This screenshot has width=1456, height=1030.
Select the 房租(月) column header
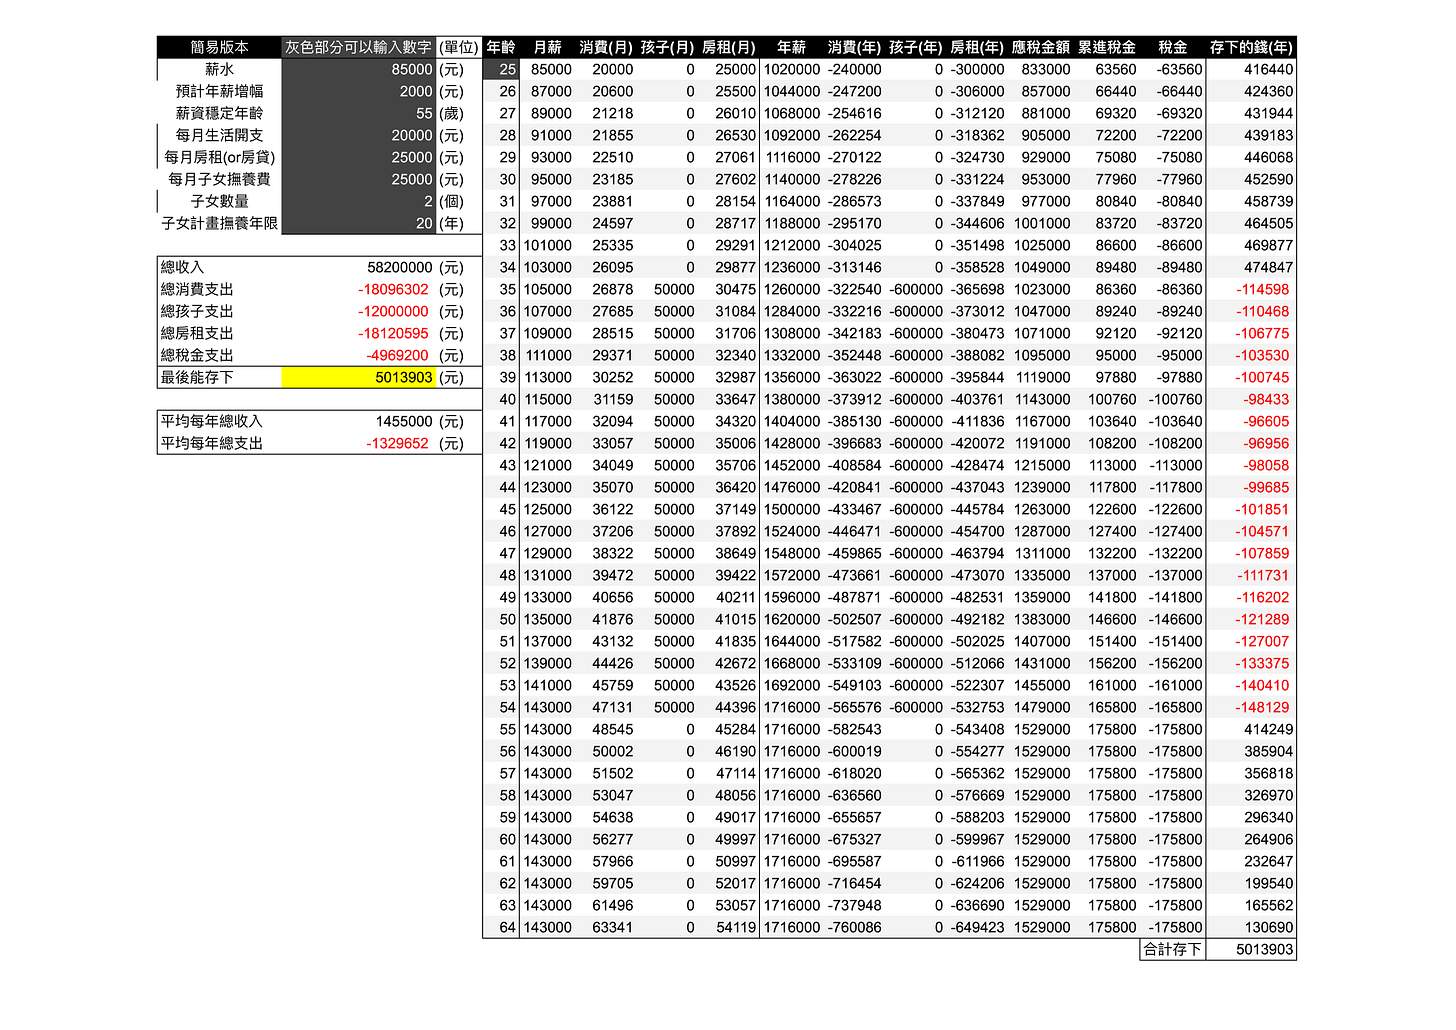pos(729,47)
